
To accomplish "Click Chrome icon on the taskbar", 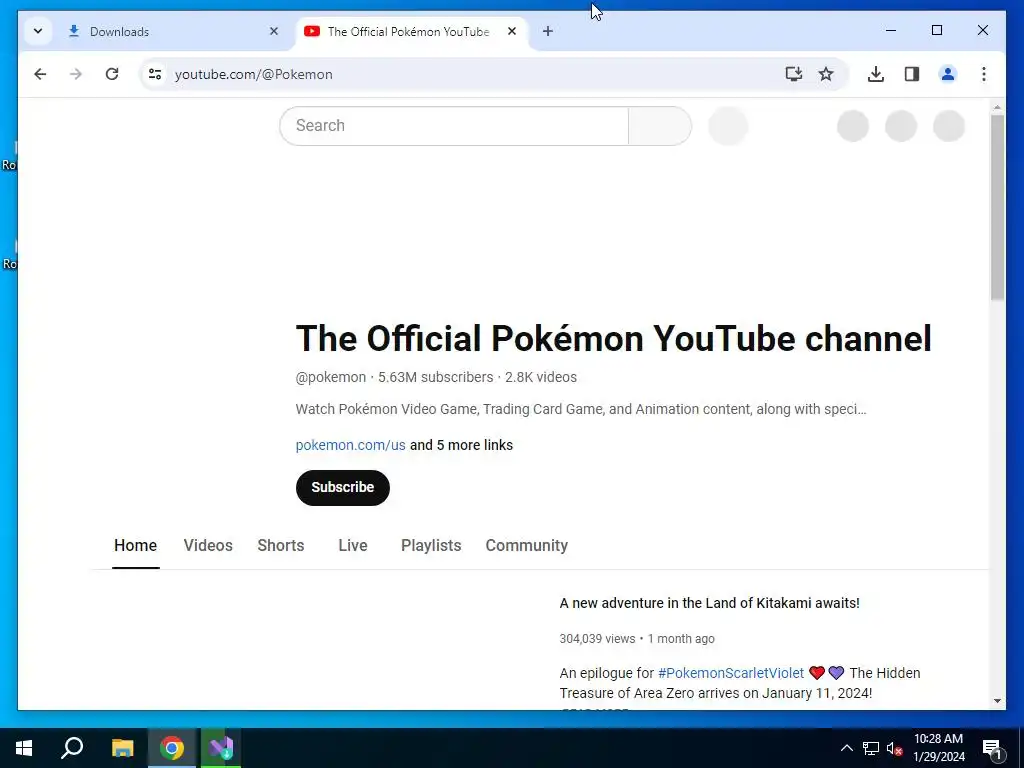I will click(x=172, y=748).
